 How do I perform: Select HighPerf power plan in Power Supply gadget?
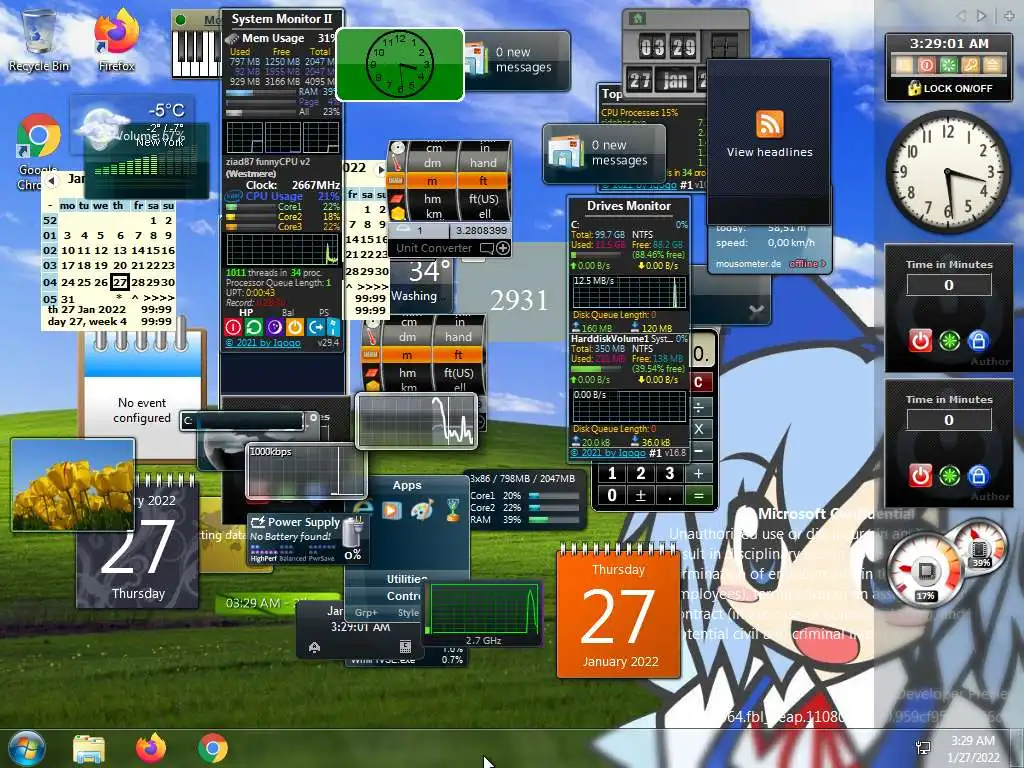click(263, 558)
